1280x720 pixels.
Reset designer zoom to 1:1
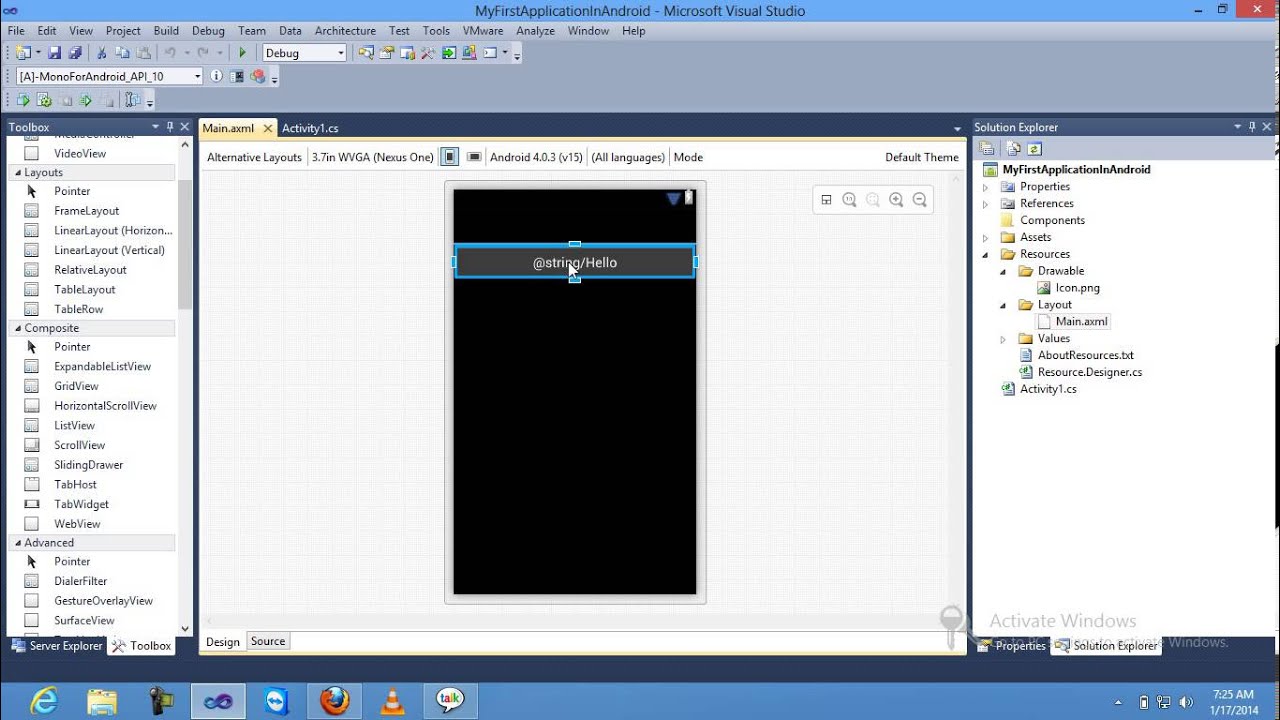point(849,200)
